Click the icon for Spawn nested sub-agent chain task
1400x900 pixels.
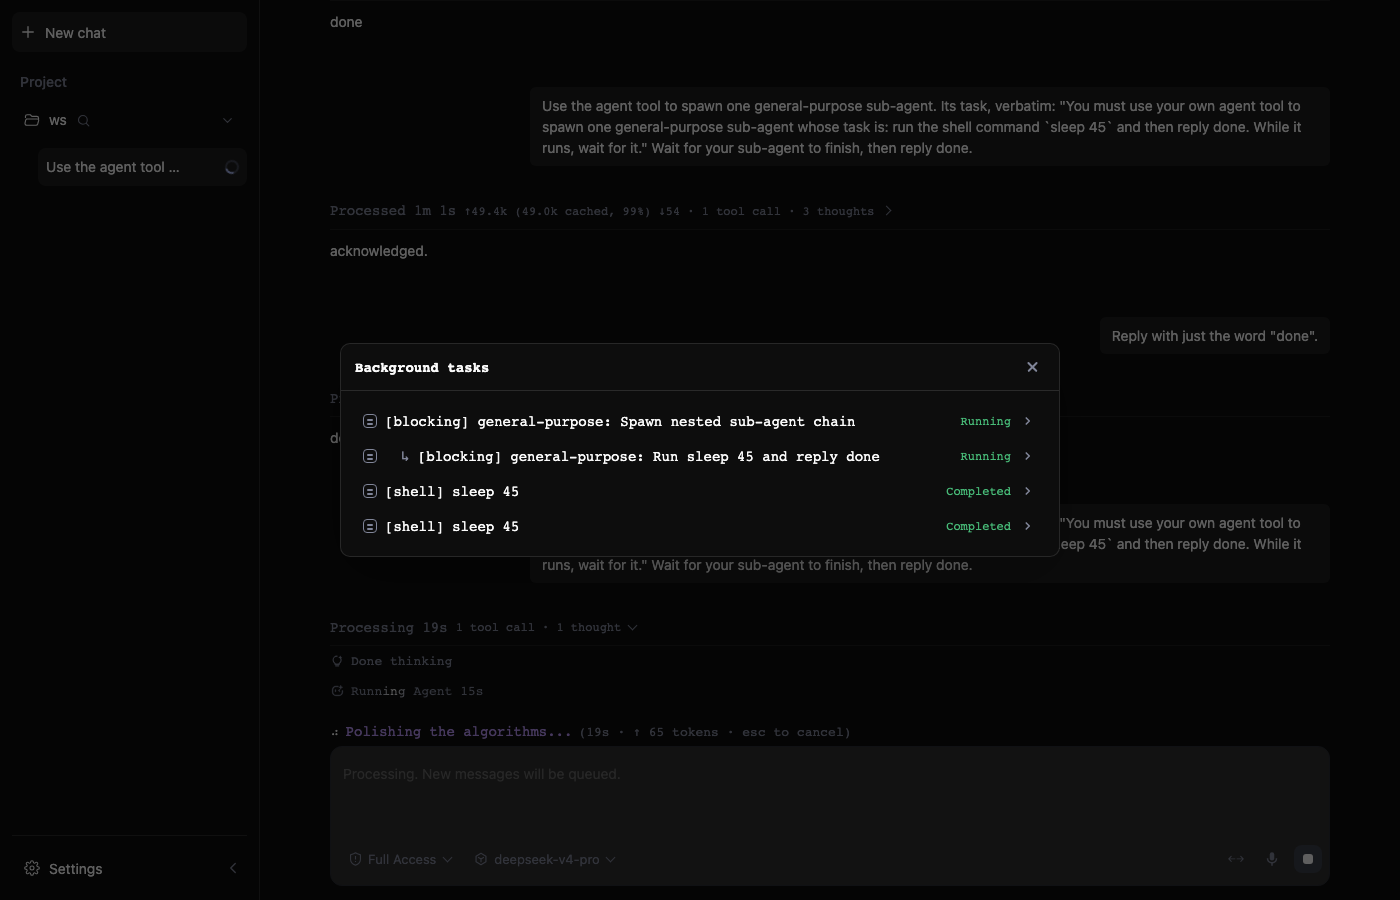pyautogui.click(x=369, y=421)
